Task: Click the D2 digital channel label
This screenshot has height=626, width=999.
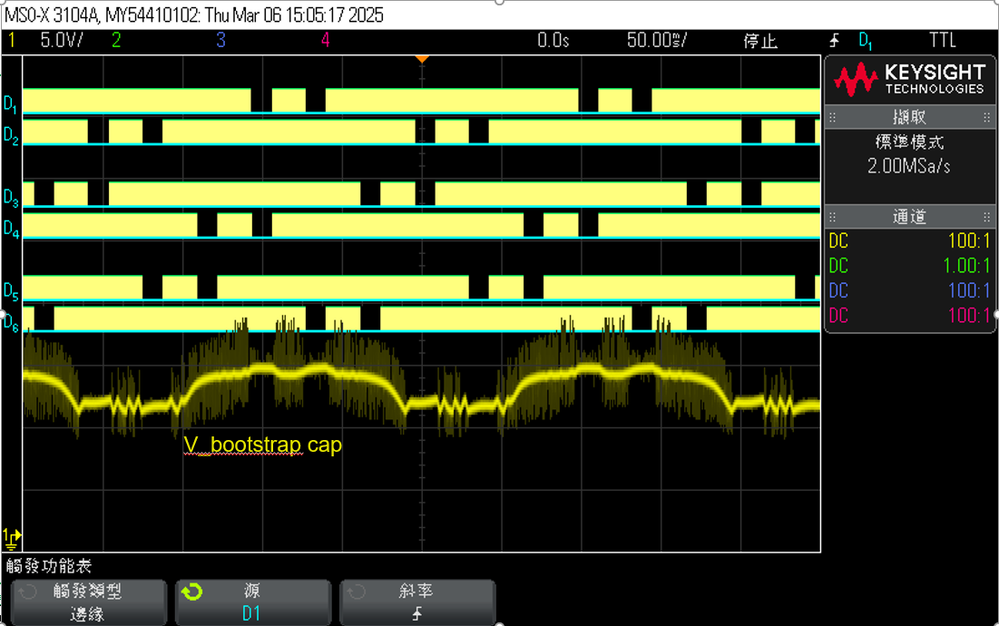Action: click(x=10, y=135)
